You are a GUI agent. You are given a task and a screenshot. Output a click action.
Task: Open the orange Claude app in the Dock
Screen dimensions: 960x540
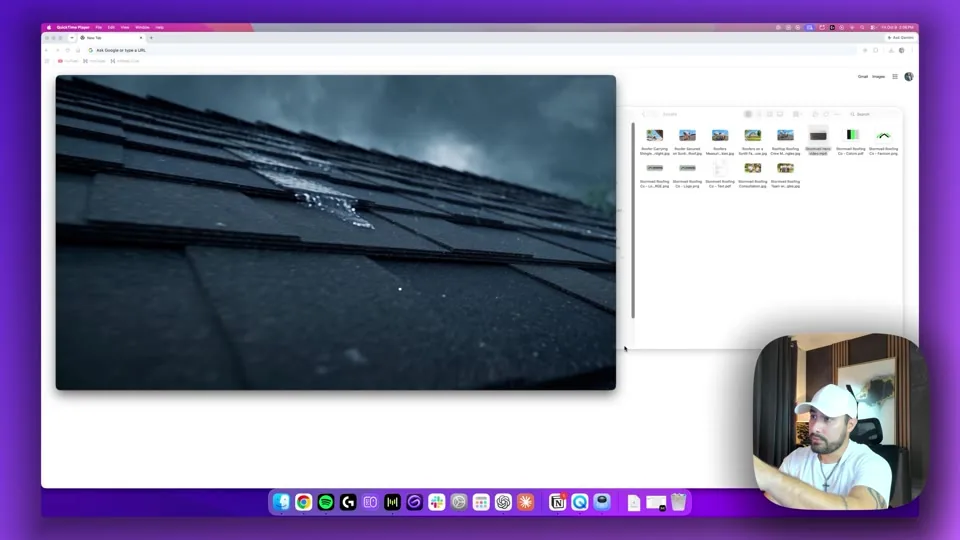[525, 502]
